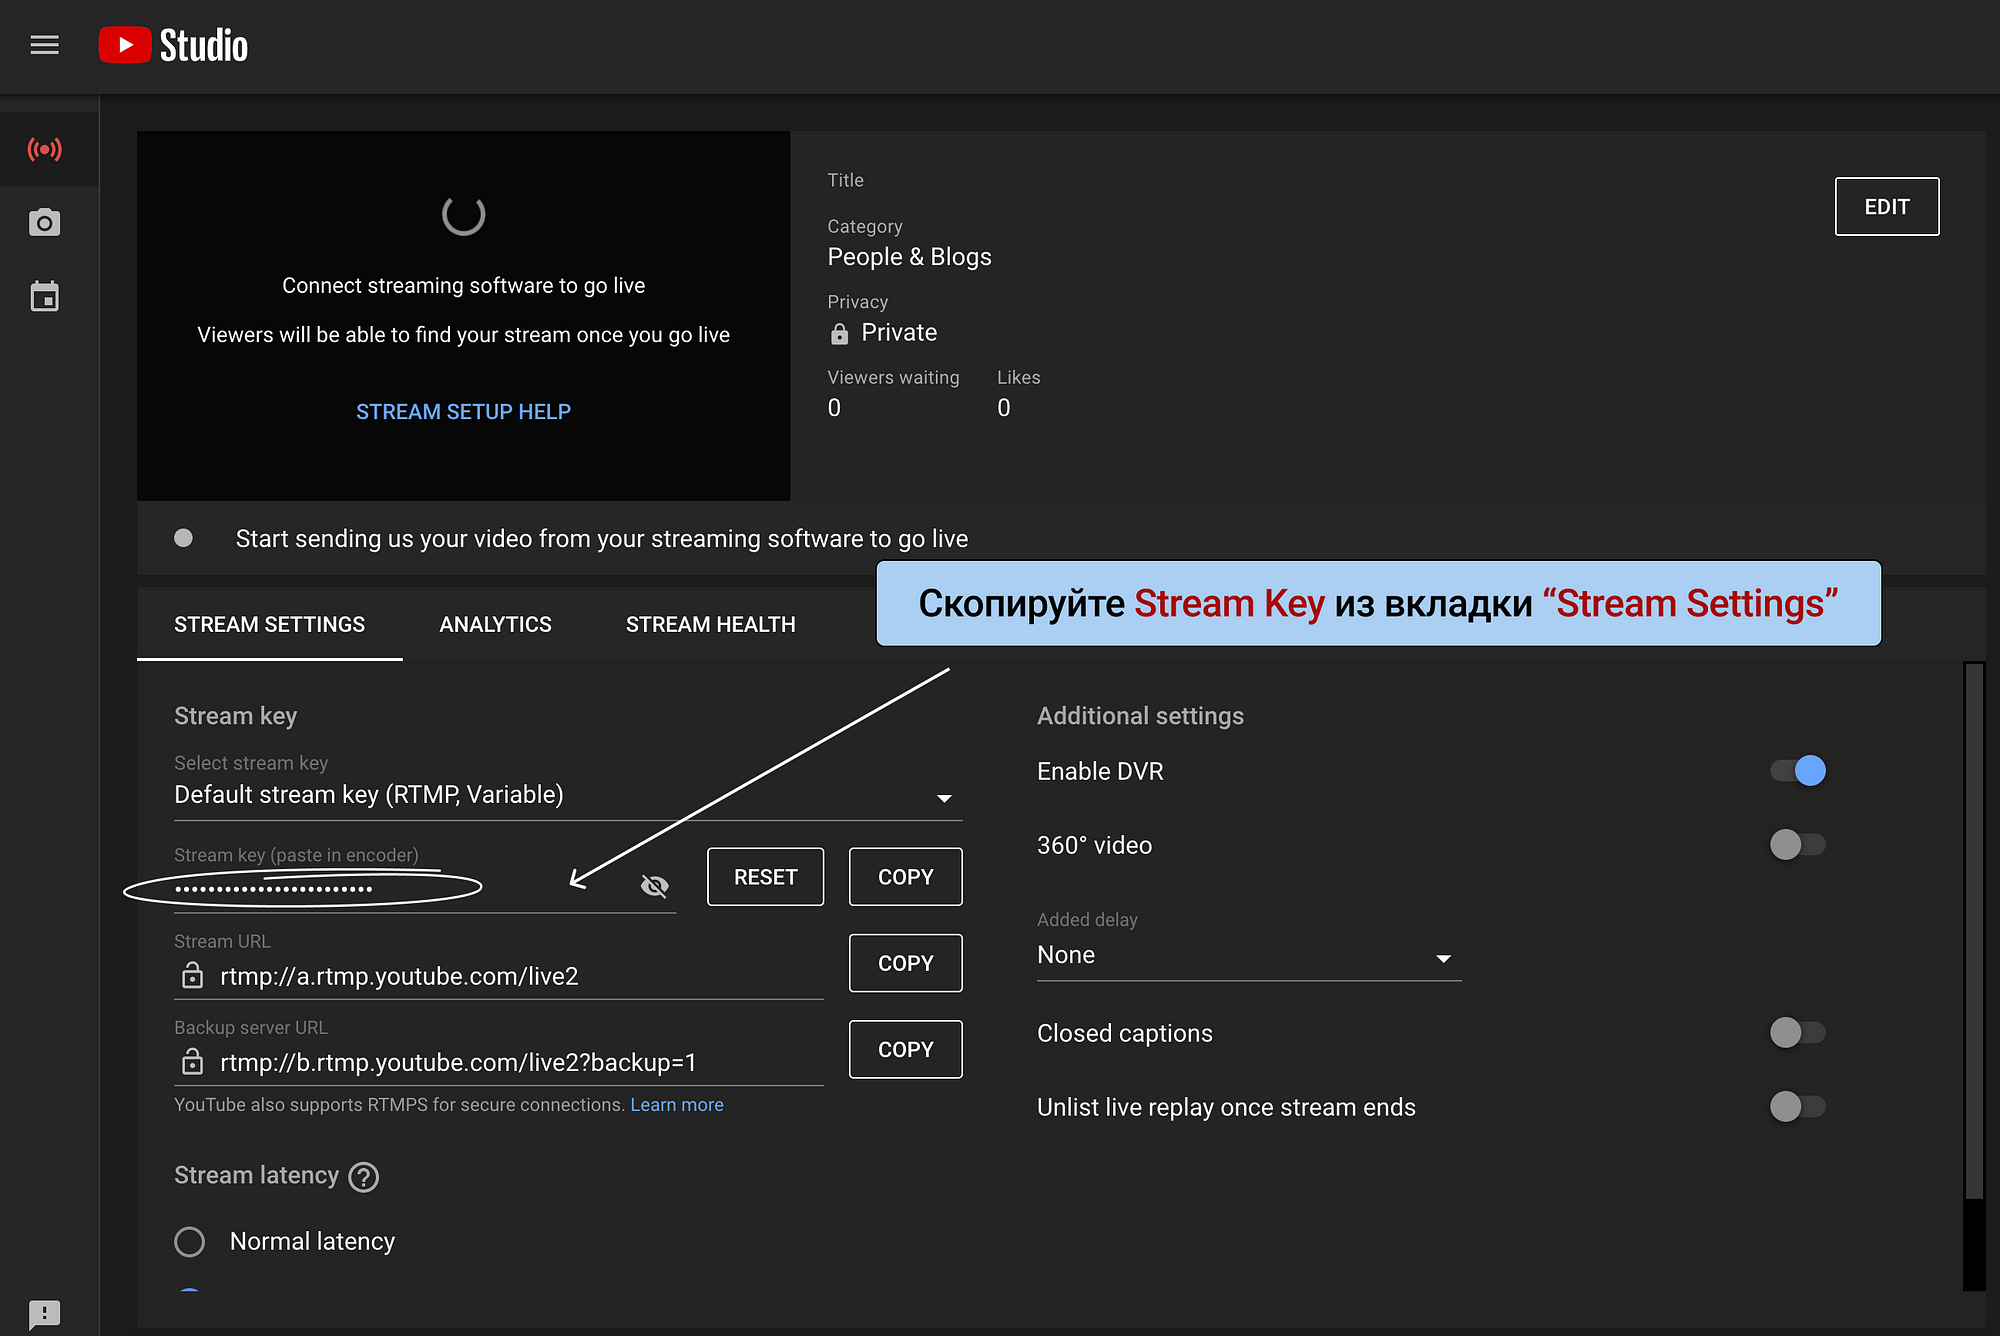Open the Added delay dropdown

coord(1249,955)
